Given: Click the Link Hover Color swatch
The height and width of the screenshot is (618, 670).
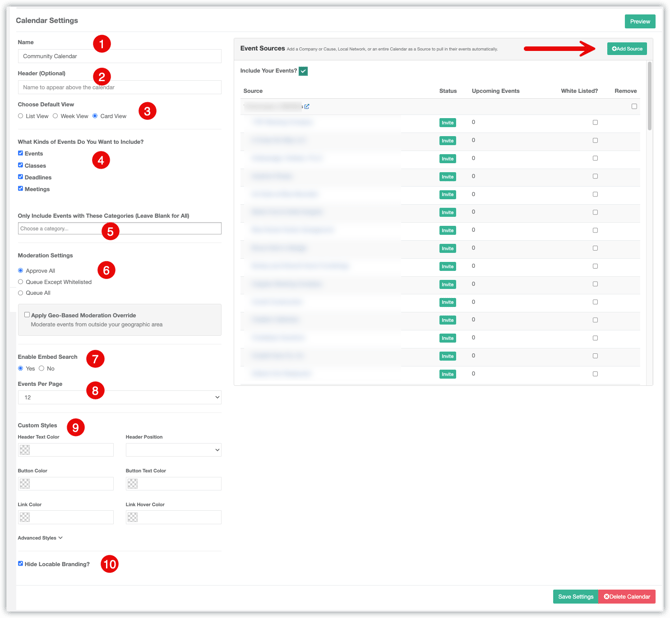Looking at the screenshot, I should pos(132,517).
